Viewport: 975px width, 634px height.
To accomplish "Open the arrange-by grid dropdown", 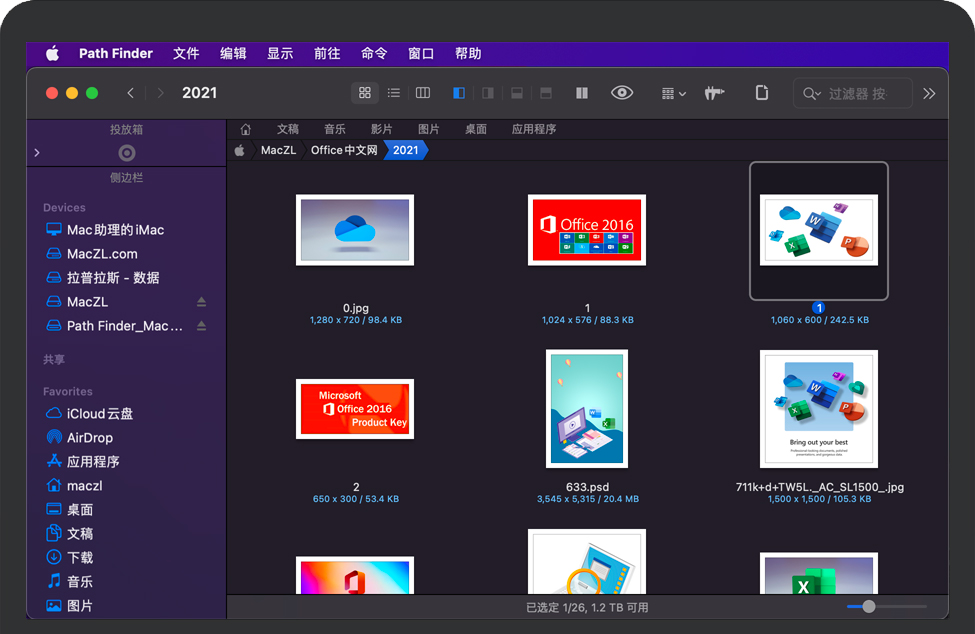I will point(674,93).
